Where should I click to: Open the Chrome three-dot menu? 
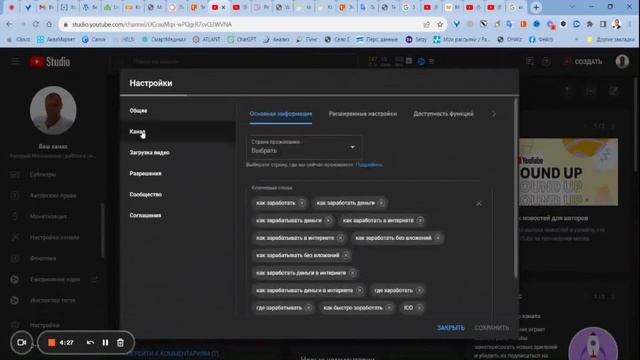tap(630, 24)
